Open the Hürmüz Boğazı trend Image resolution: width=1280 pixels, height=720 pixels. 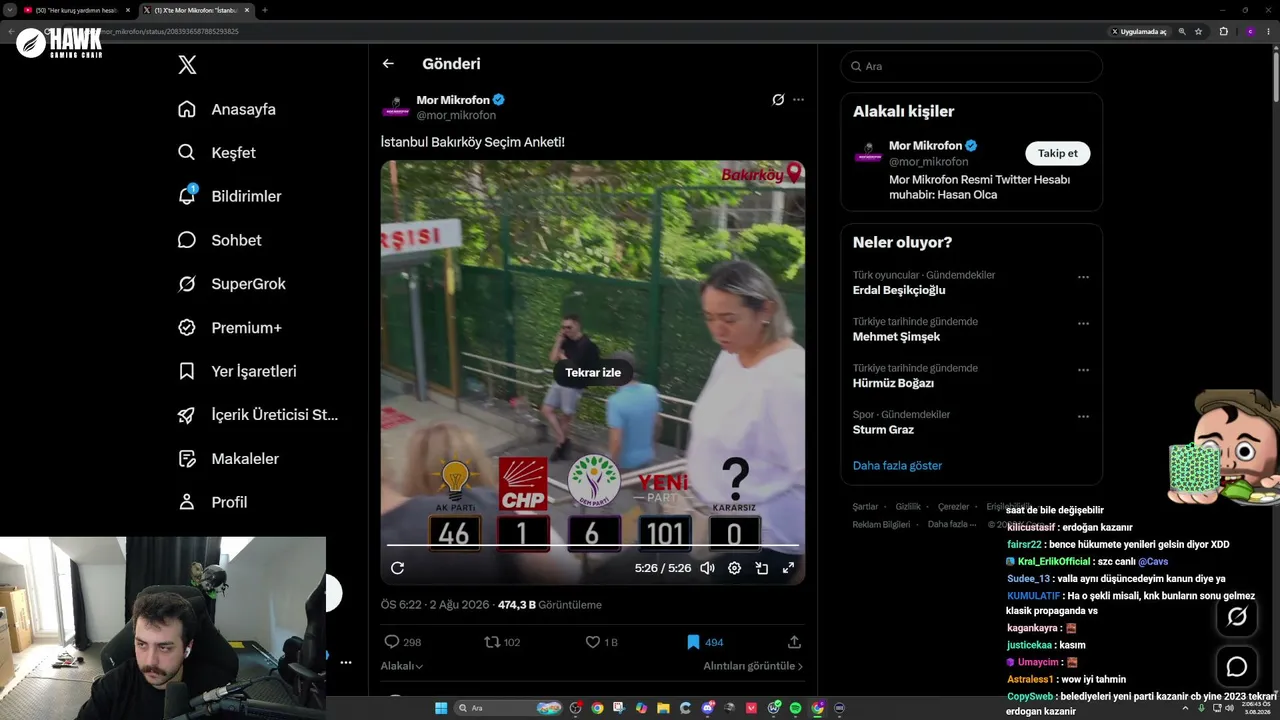[893, 383]
